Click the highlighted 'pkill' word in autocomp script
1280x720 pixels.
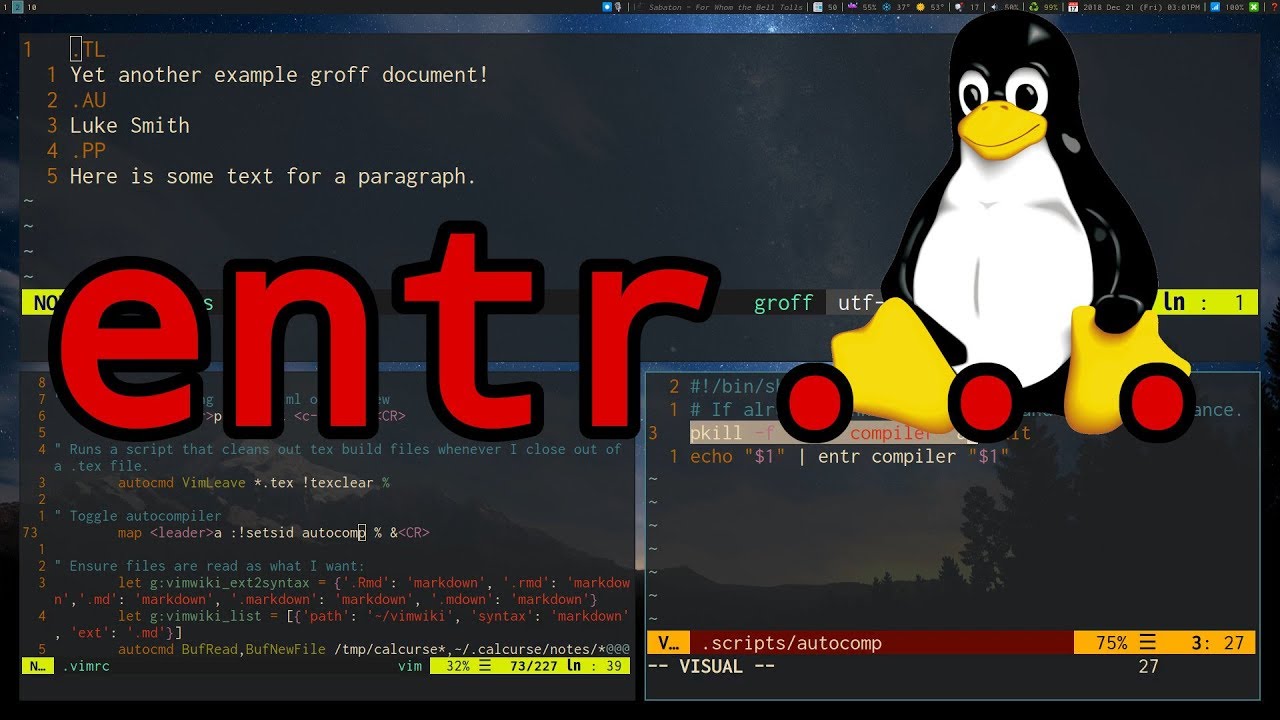pyautogui.click(x=716, y=433)
